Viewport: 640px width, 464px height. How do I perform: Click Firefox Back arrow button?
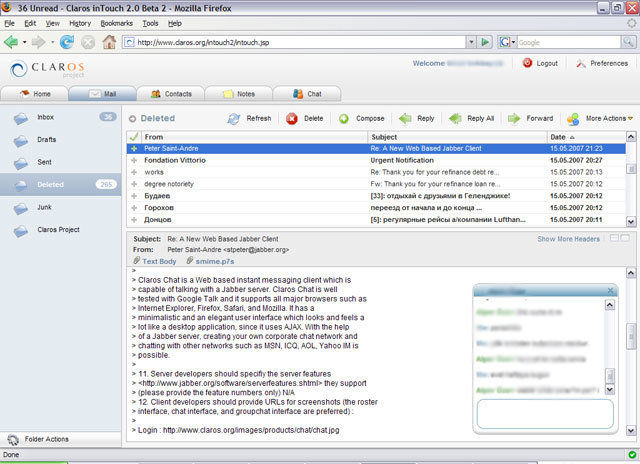(x=11, y=42)
